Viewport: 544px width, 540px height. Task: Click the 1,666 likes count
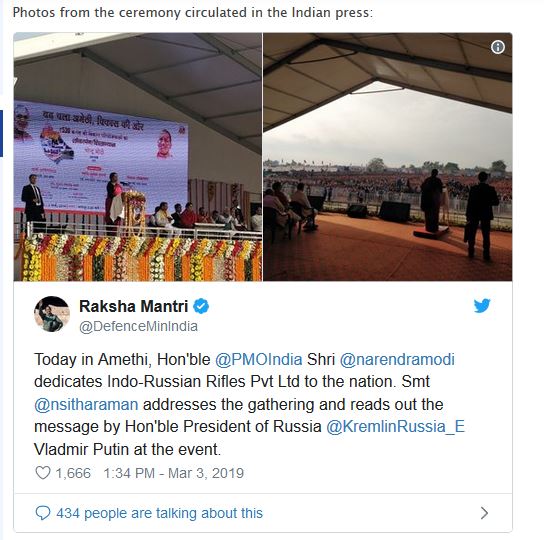pos(73,473)
